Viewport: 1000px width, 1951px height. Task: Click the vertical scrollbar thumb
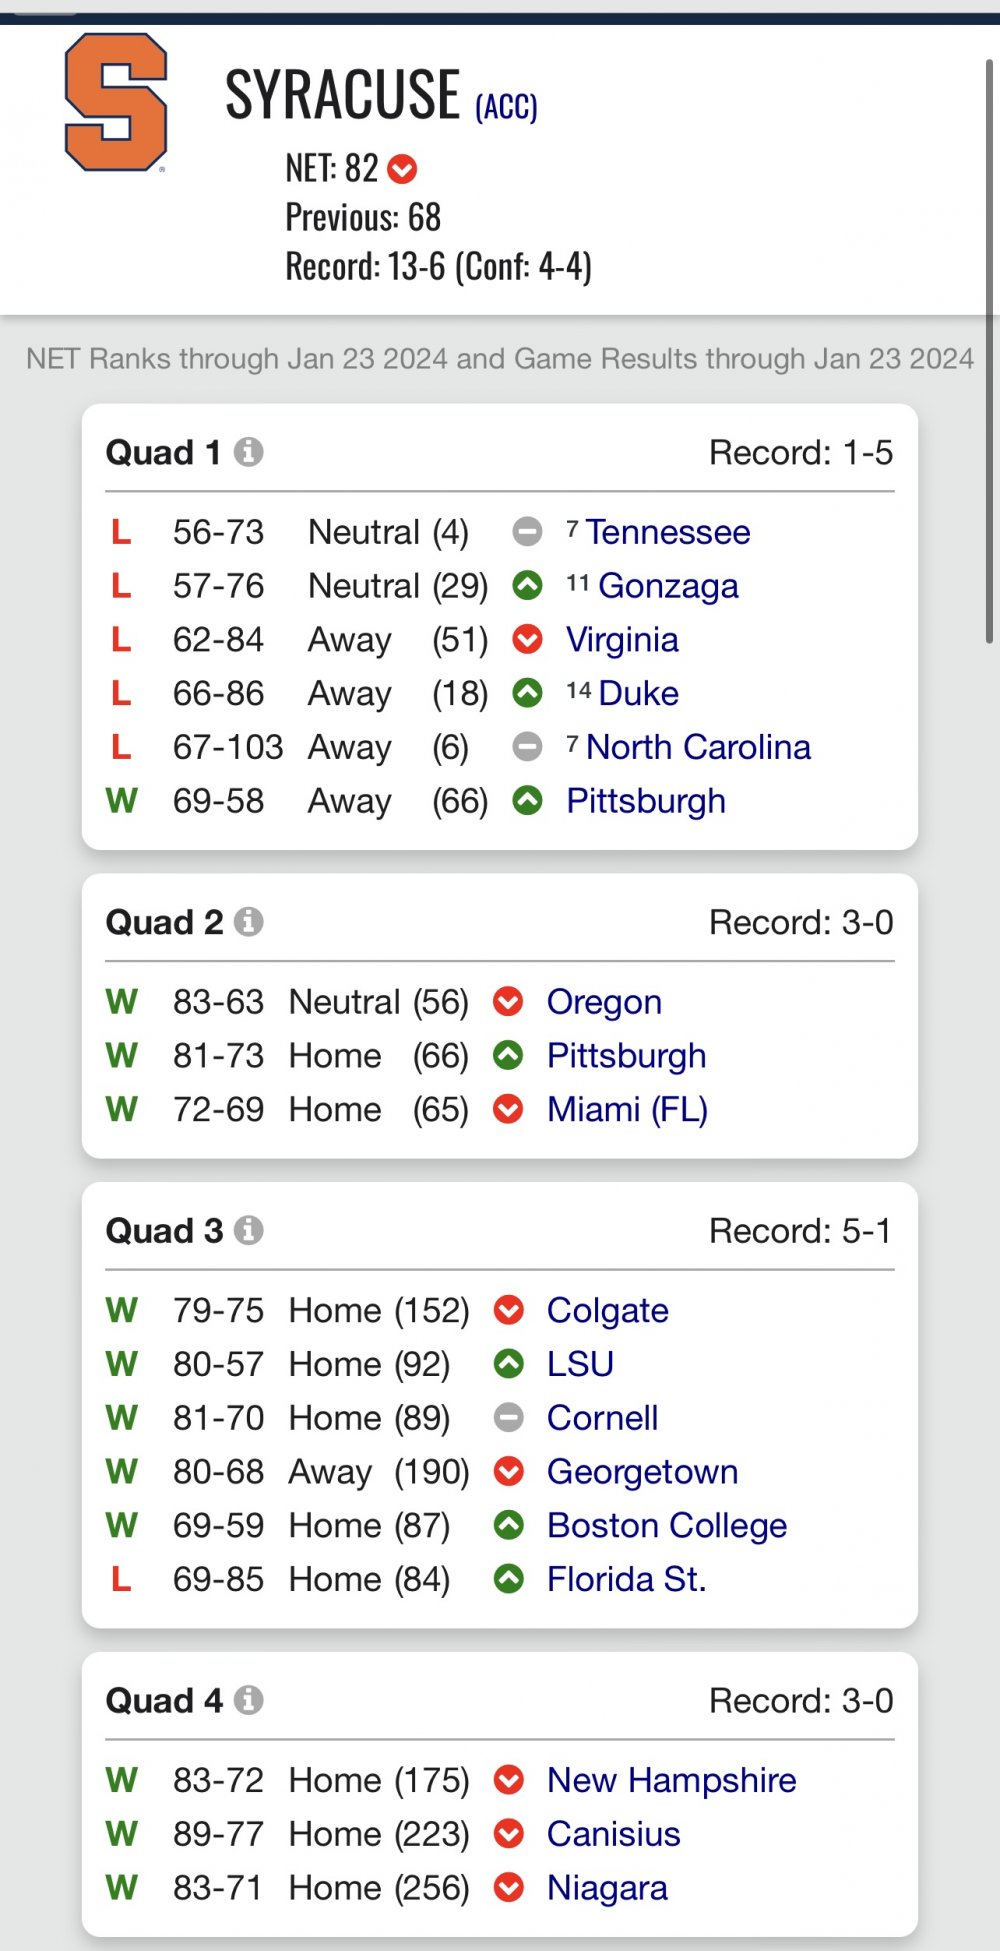[989, 350]
